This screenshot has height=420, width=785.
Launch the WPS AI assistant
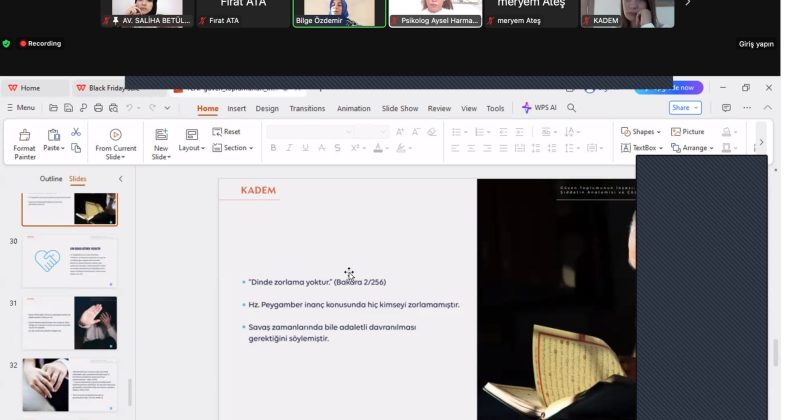(x=539, y=108)
